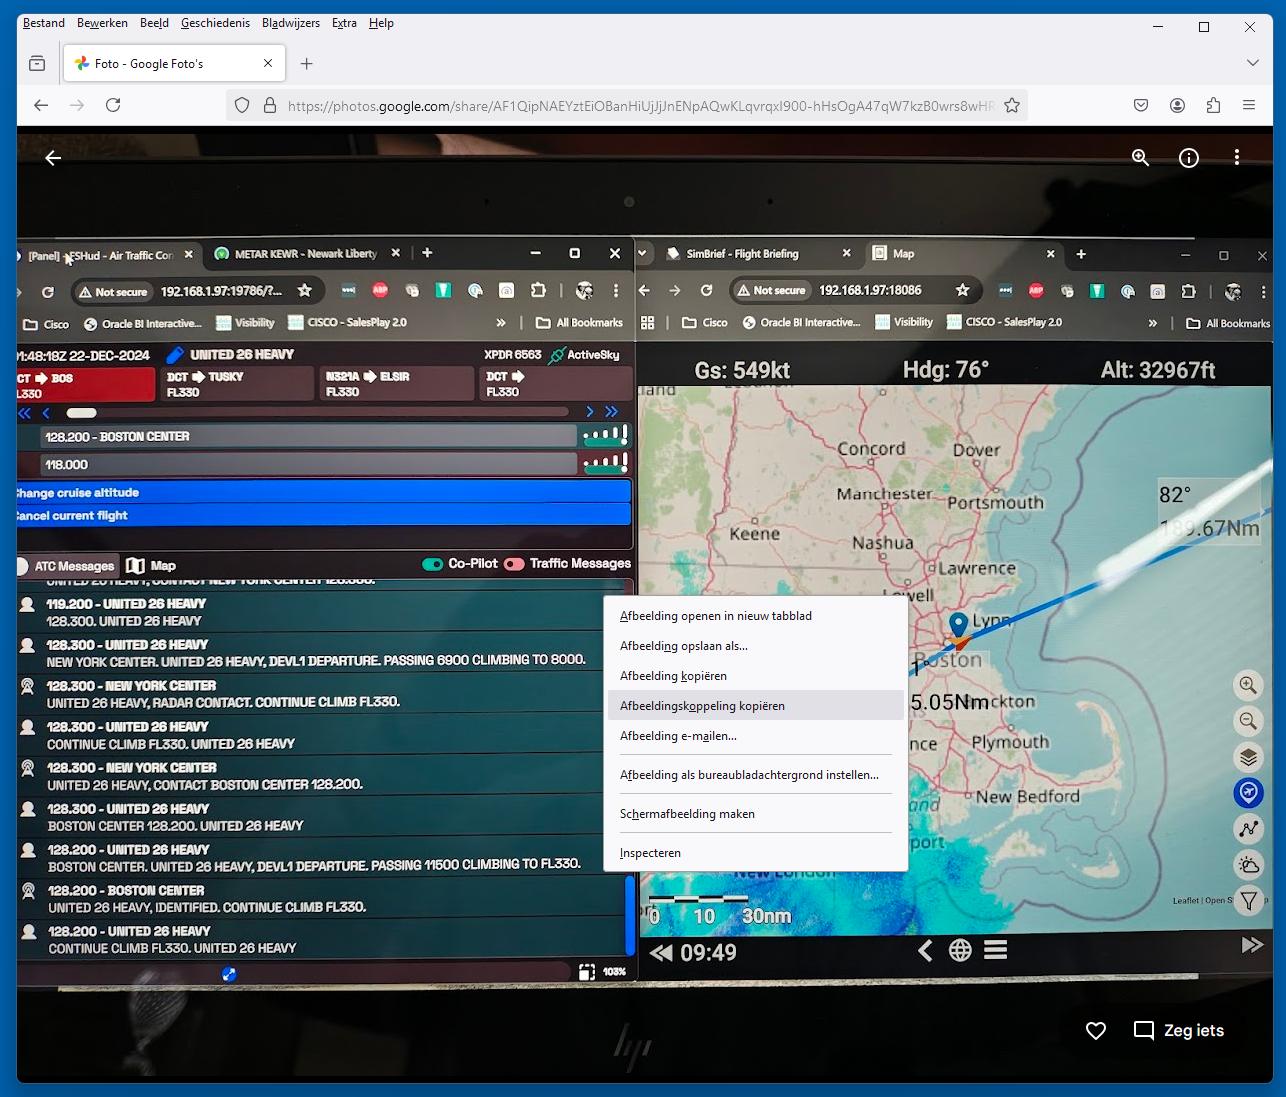
Task: Open Google Photos more options menu
Action: click(x=1237, y=157)
